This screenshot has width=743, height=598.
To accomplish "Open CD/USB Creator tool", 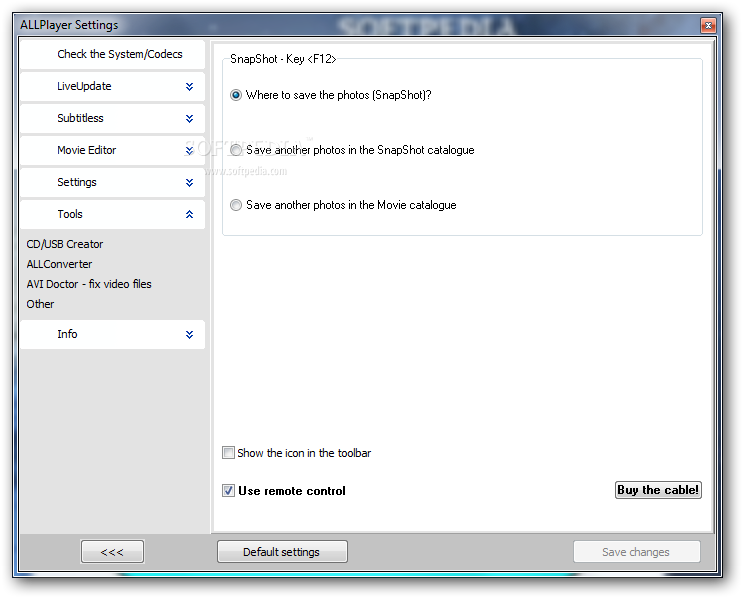I will click(x=65, y=244).
